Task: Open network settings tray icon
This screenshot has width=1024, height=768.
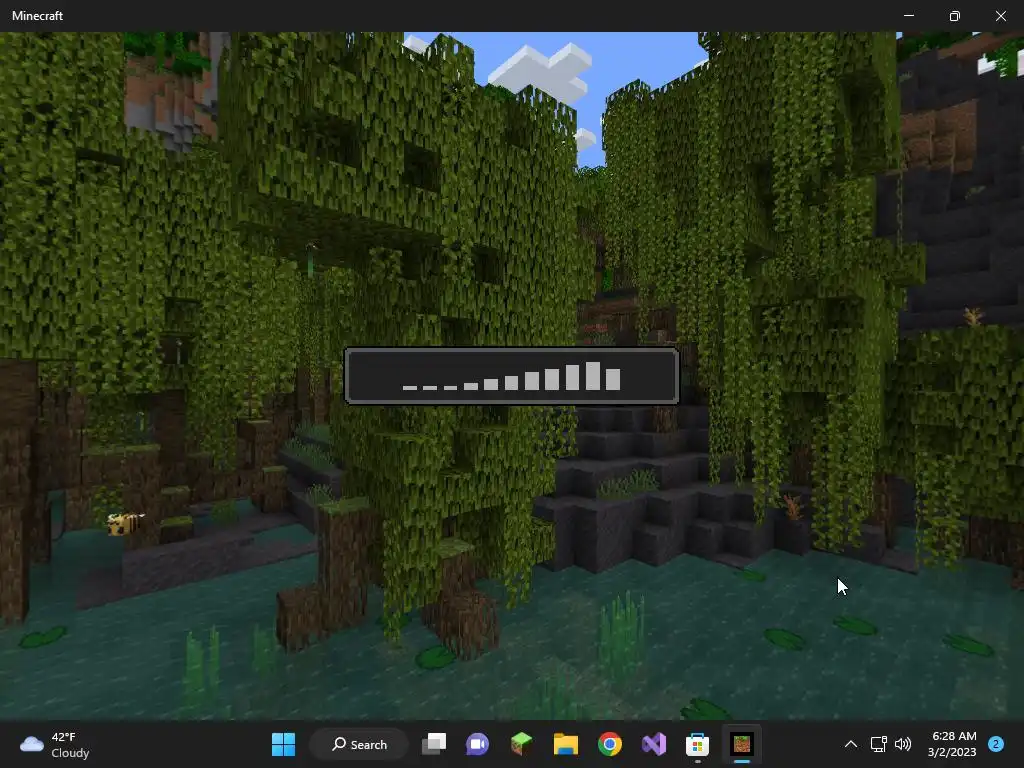Action: pyautogui.click(x=878, y=744)
